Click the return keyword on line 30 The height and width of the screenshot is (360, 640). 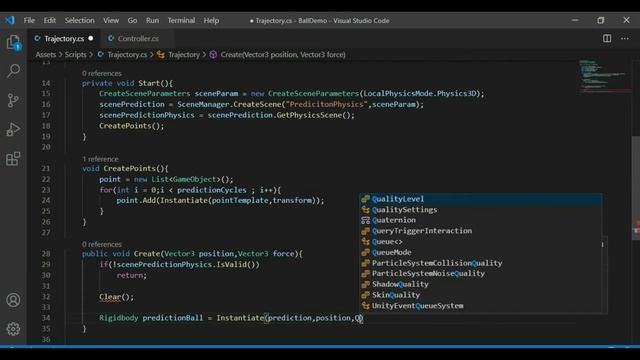[130, 275]
